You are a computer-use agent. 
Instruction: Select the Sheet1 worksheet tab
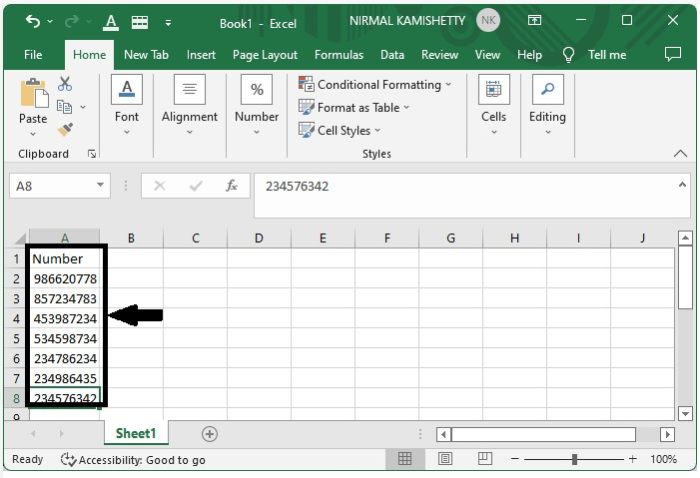[136, 434]
